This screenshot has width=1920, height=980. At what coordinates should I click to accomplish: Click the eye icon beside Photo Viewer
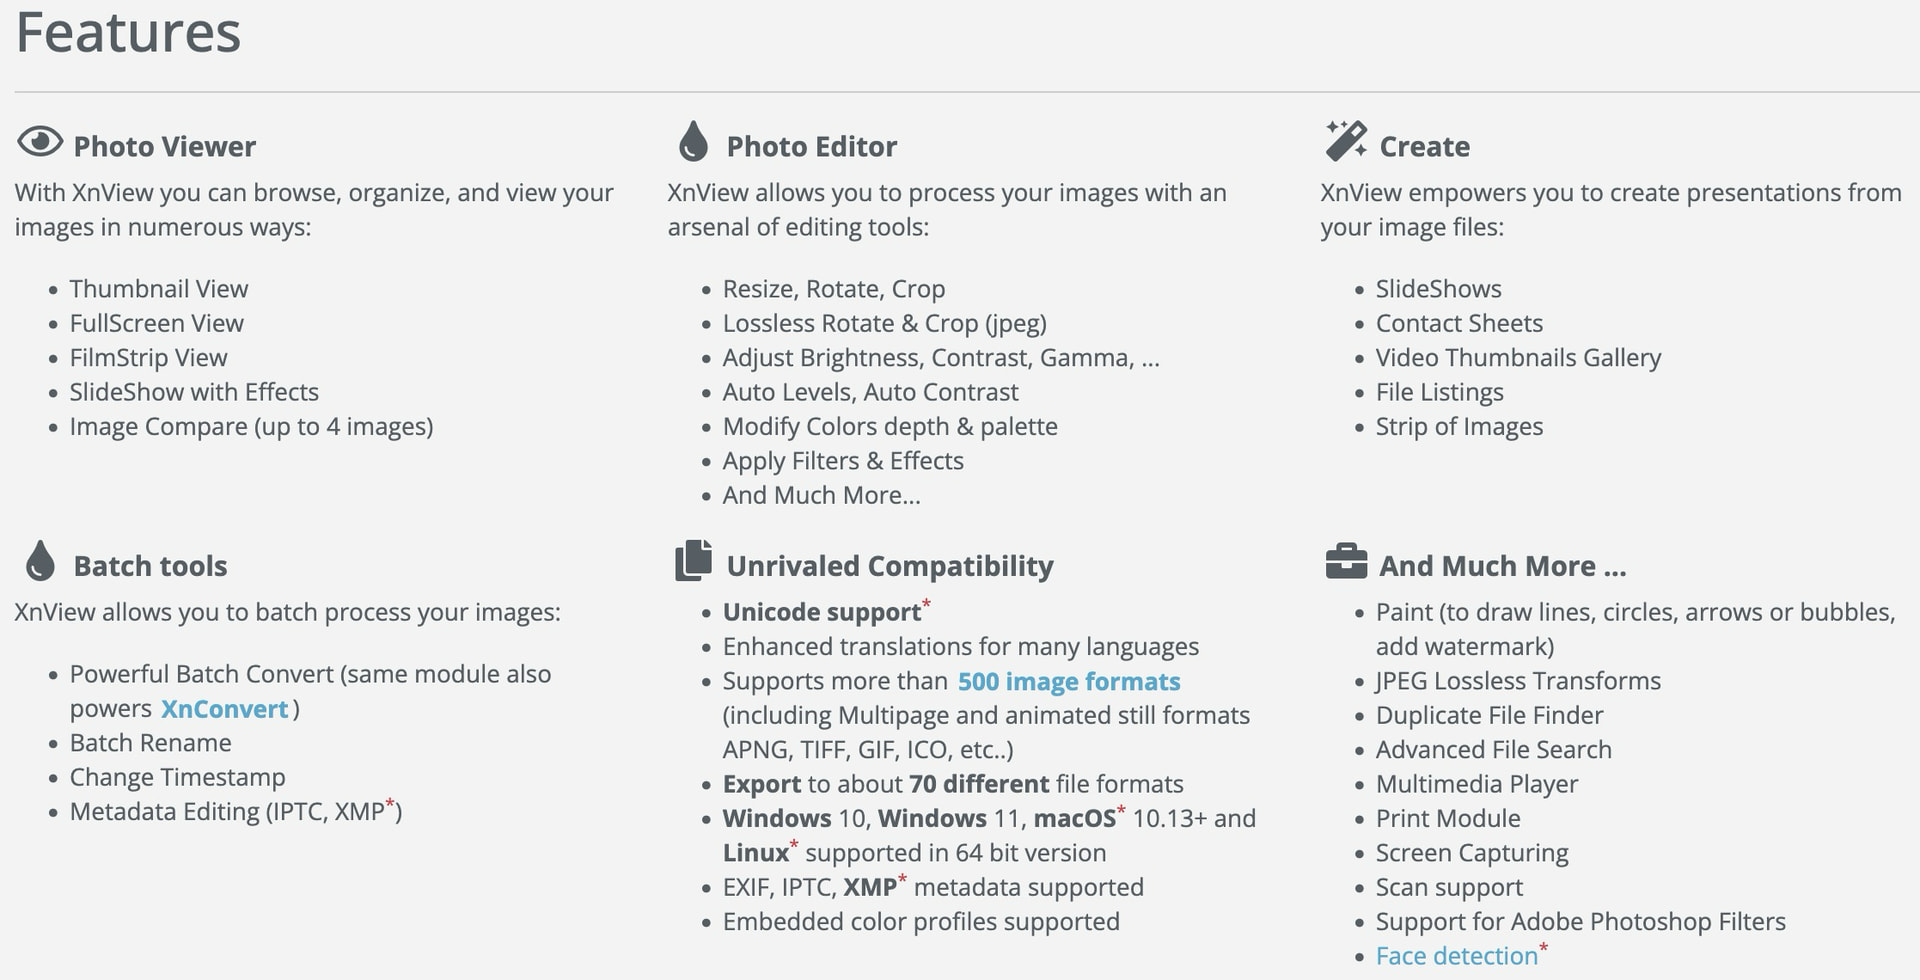(40, 142)
